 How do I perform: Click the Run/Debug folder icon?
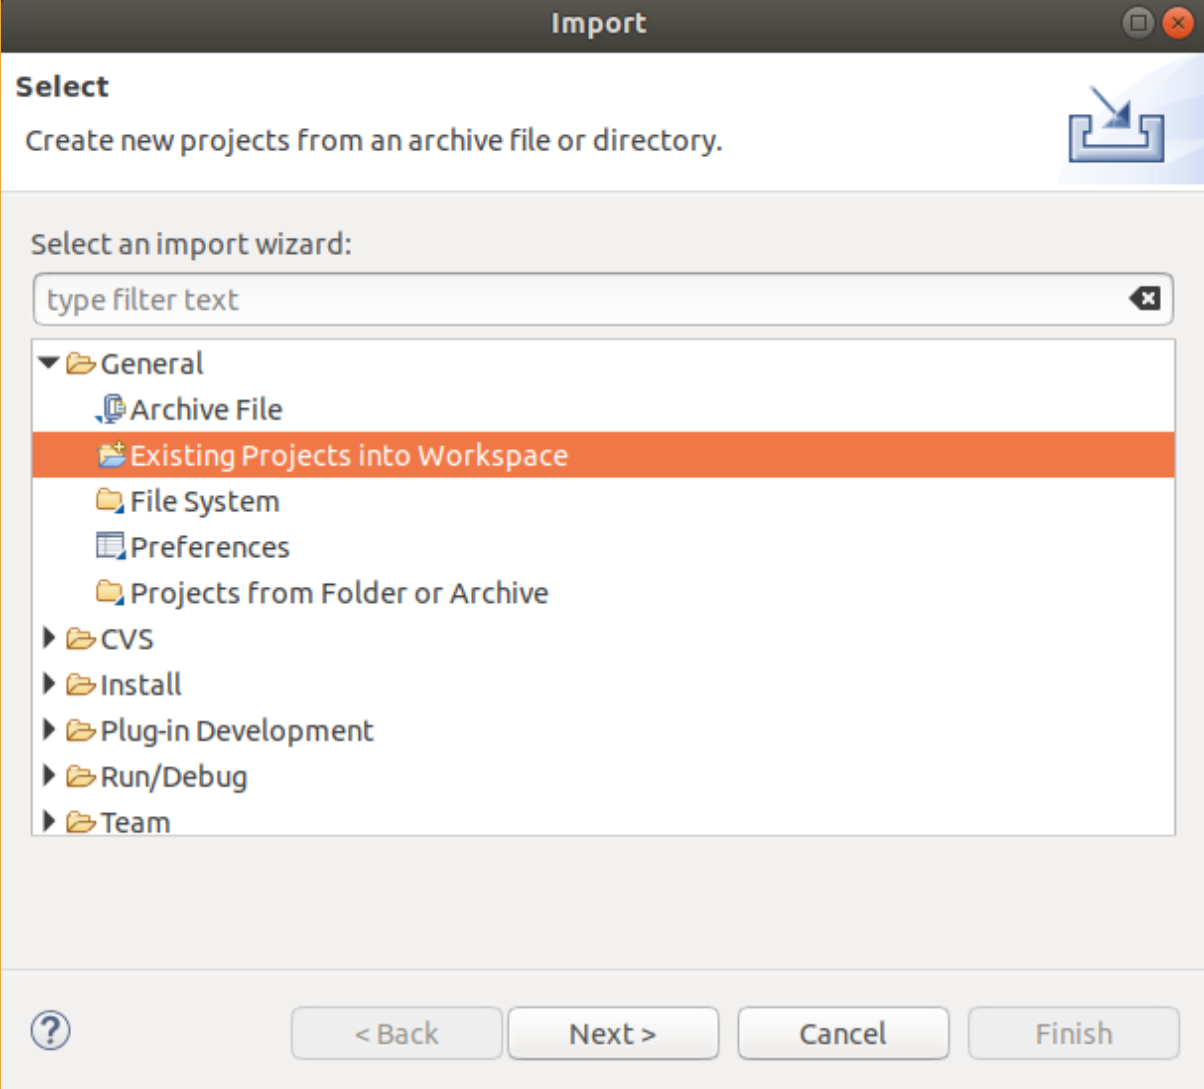81,776
